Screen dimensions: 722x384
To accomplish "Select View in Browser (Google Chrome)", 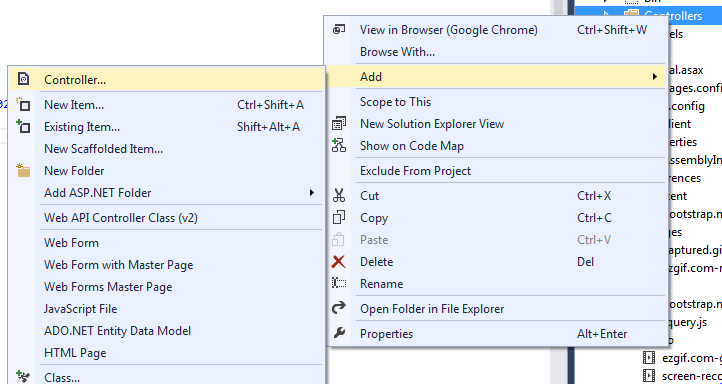I will [496, 30].
